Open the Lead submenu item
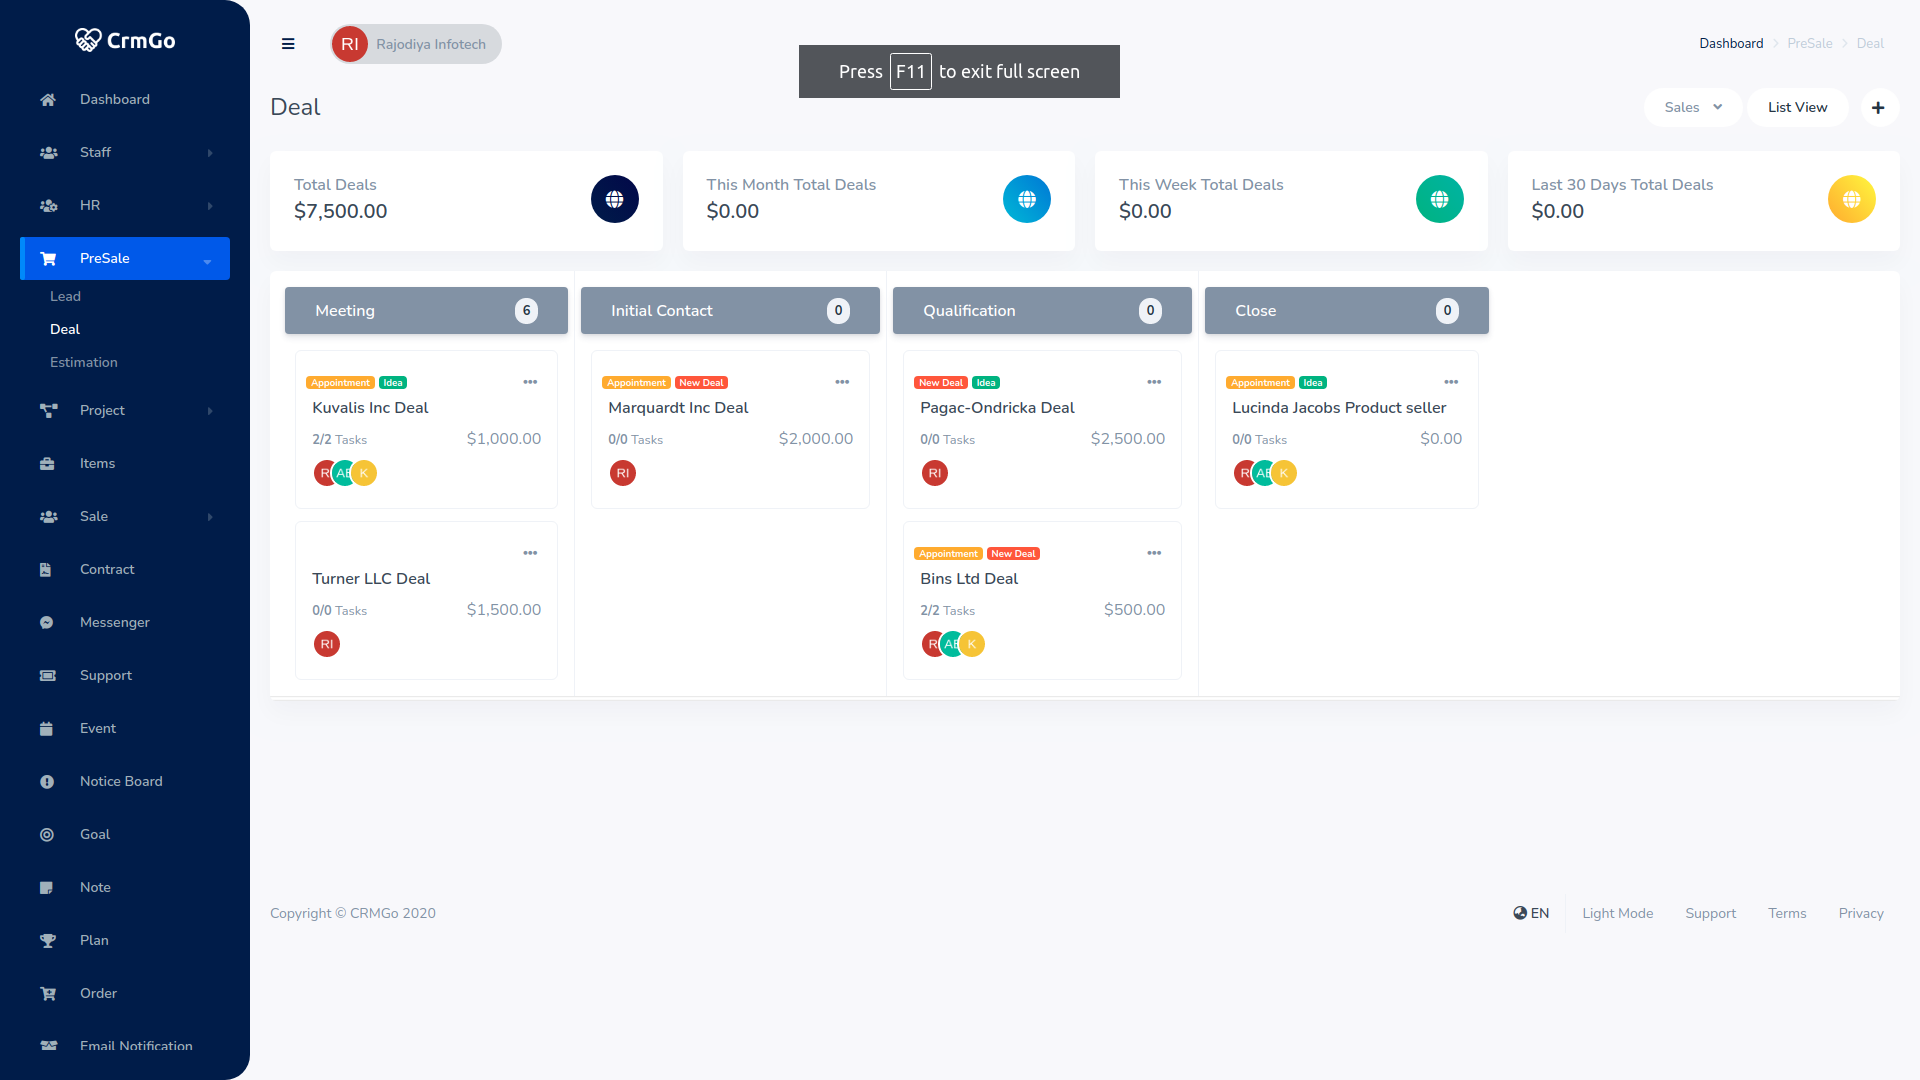Viewport: 1920px width, 1080px height. click(x=66, y=297)
